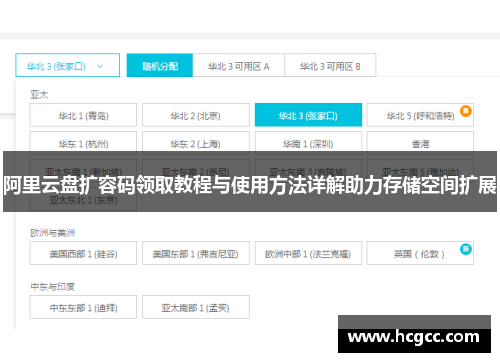Choose region 华北 2 (北京)

point(196,115)
